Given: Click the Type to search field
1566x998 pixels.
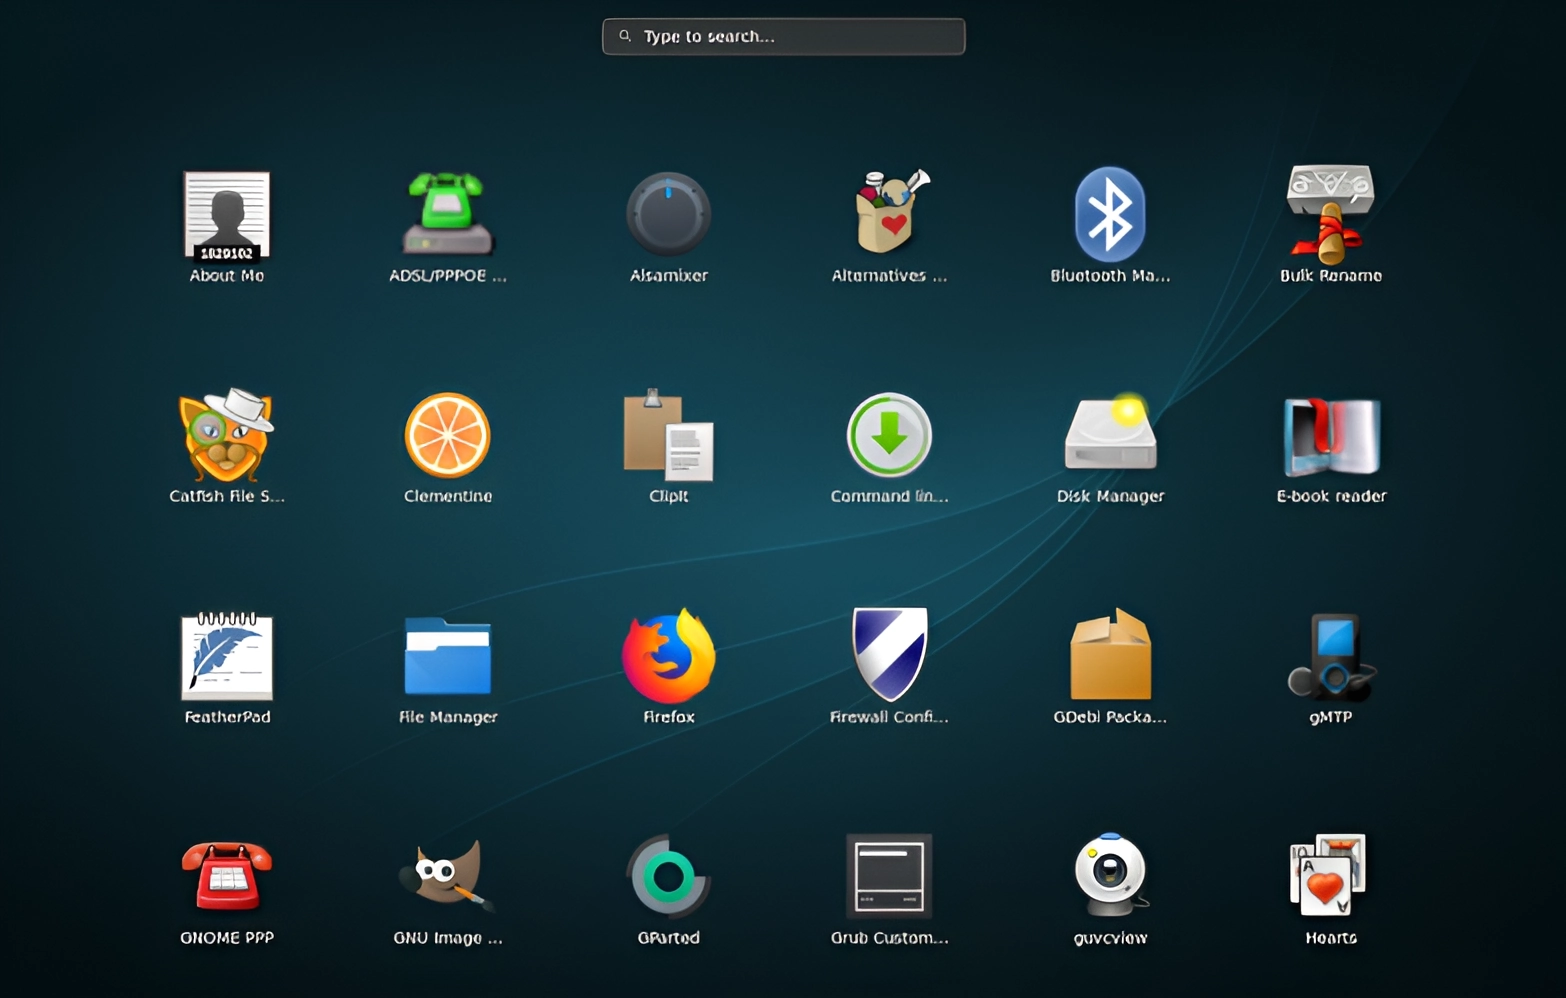Looking at the screenshot, I should [783, 36].
